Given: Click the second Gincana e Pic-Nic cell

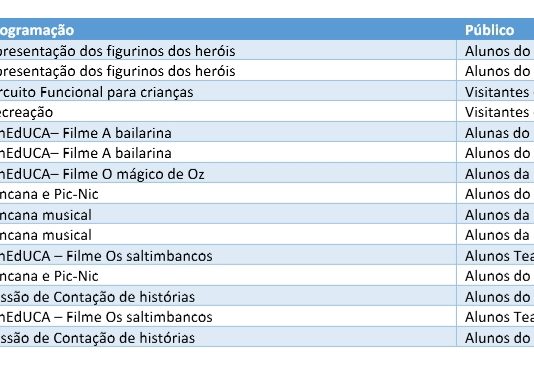Looking at the screenshot, I should tap(228, 275).
